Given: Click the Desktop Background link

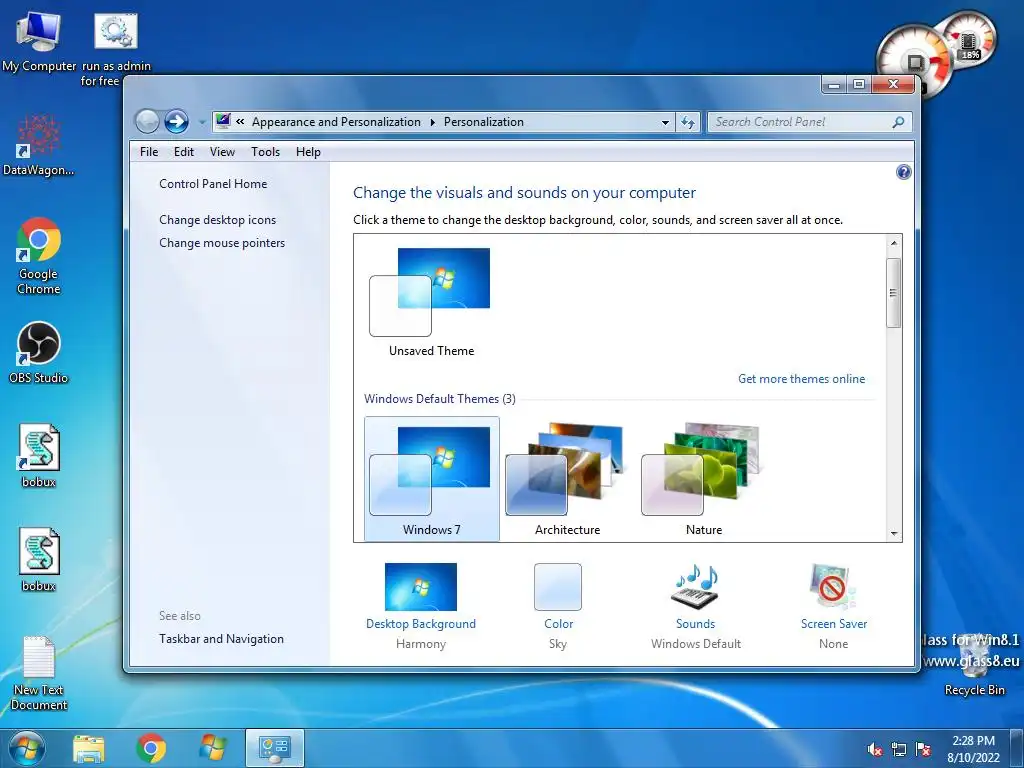Looking at the screenshot, I should 421,624.
